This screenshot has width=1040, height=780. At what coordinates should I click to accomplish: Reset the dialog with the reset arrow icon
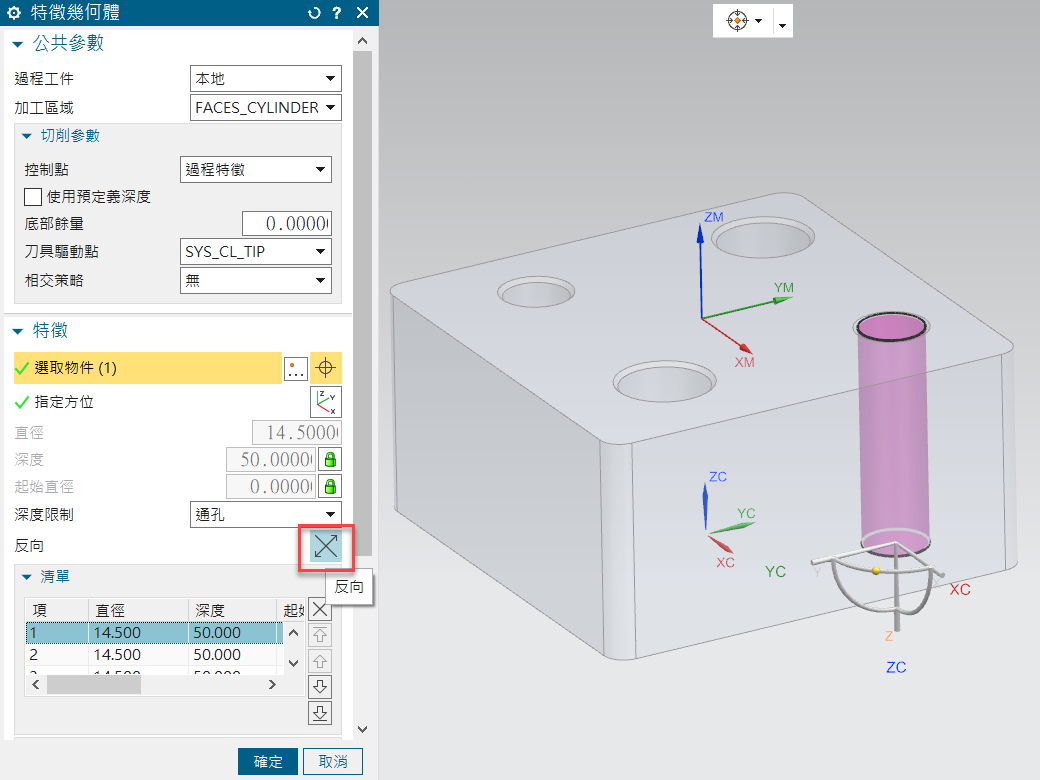click(314, 13)
